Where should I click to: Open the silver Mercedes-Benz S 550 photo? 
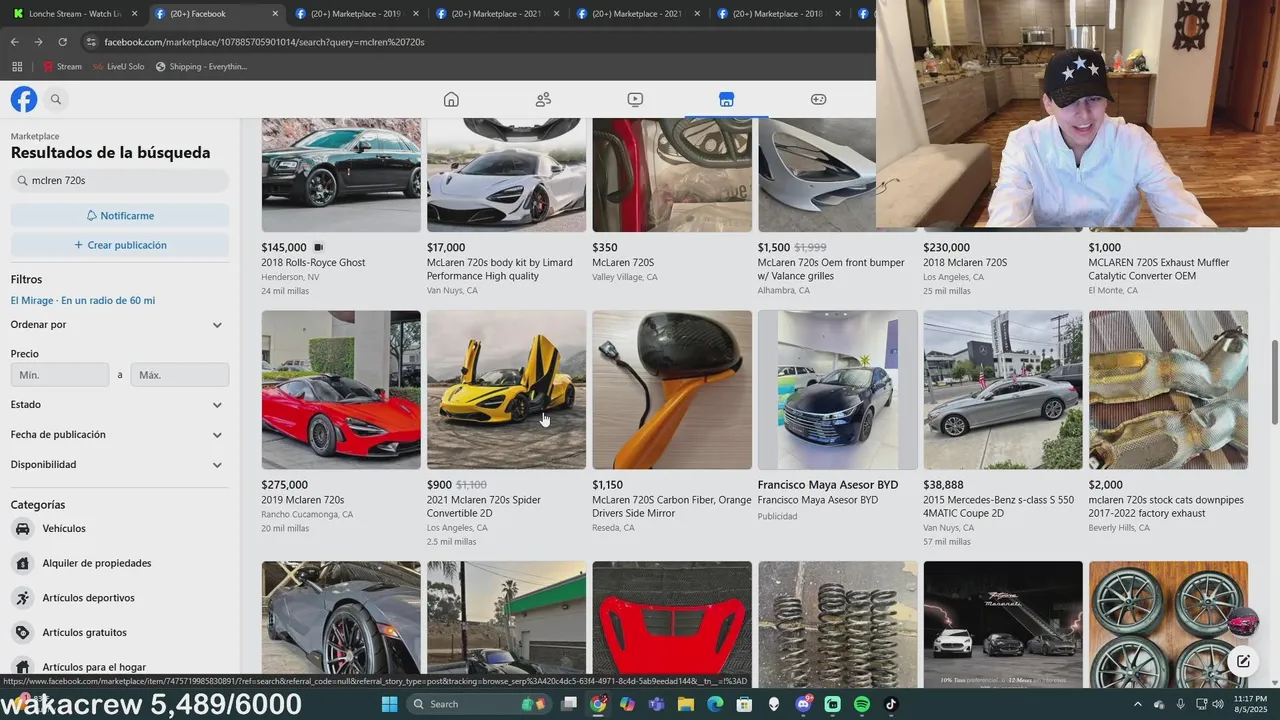pyautogui.click(x=1003, y=390)
